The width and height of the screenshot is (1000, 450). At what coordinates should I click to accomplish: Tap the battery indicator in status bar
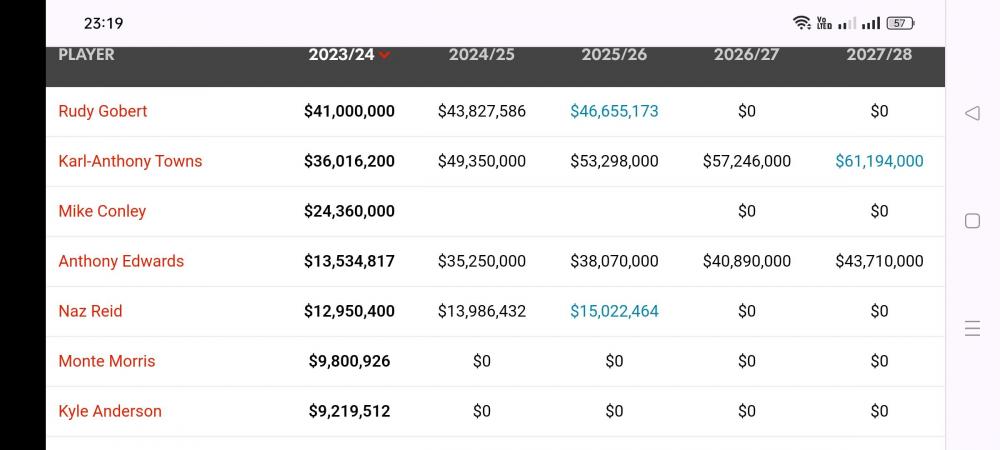click(x=900, y=23)
